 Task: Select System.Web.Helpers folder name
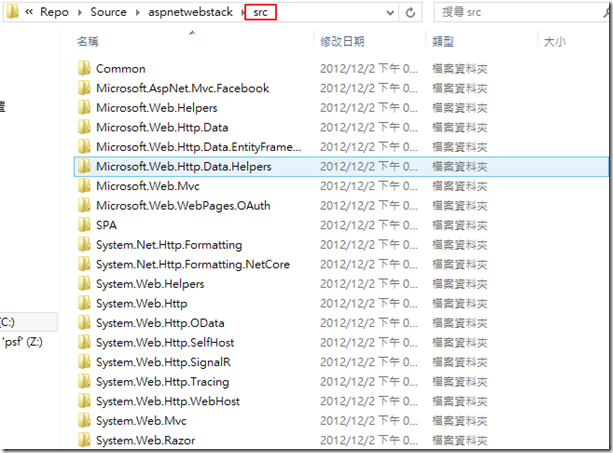(x=150, y=284)
